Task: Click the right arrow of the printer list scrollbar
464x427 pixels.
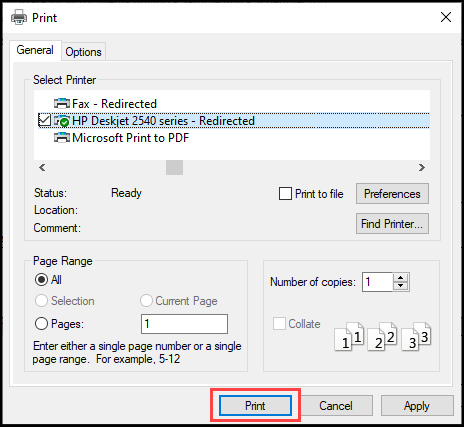Action: coord(422,167)
